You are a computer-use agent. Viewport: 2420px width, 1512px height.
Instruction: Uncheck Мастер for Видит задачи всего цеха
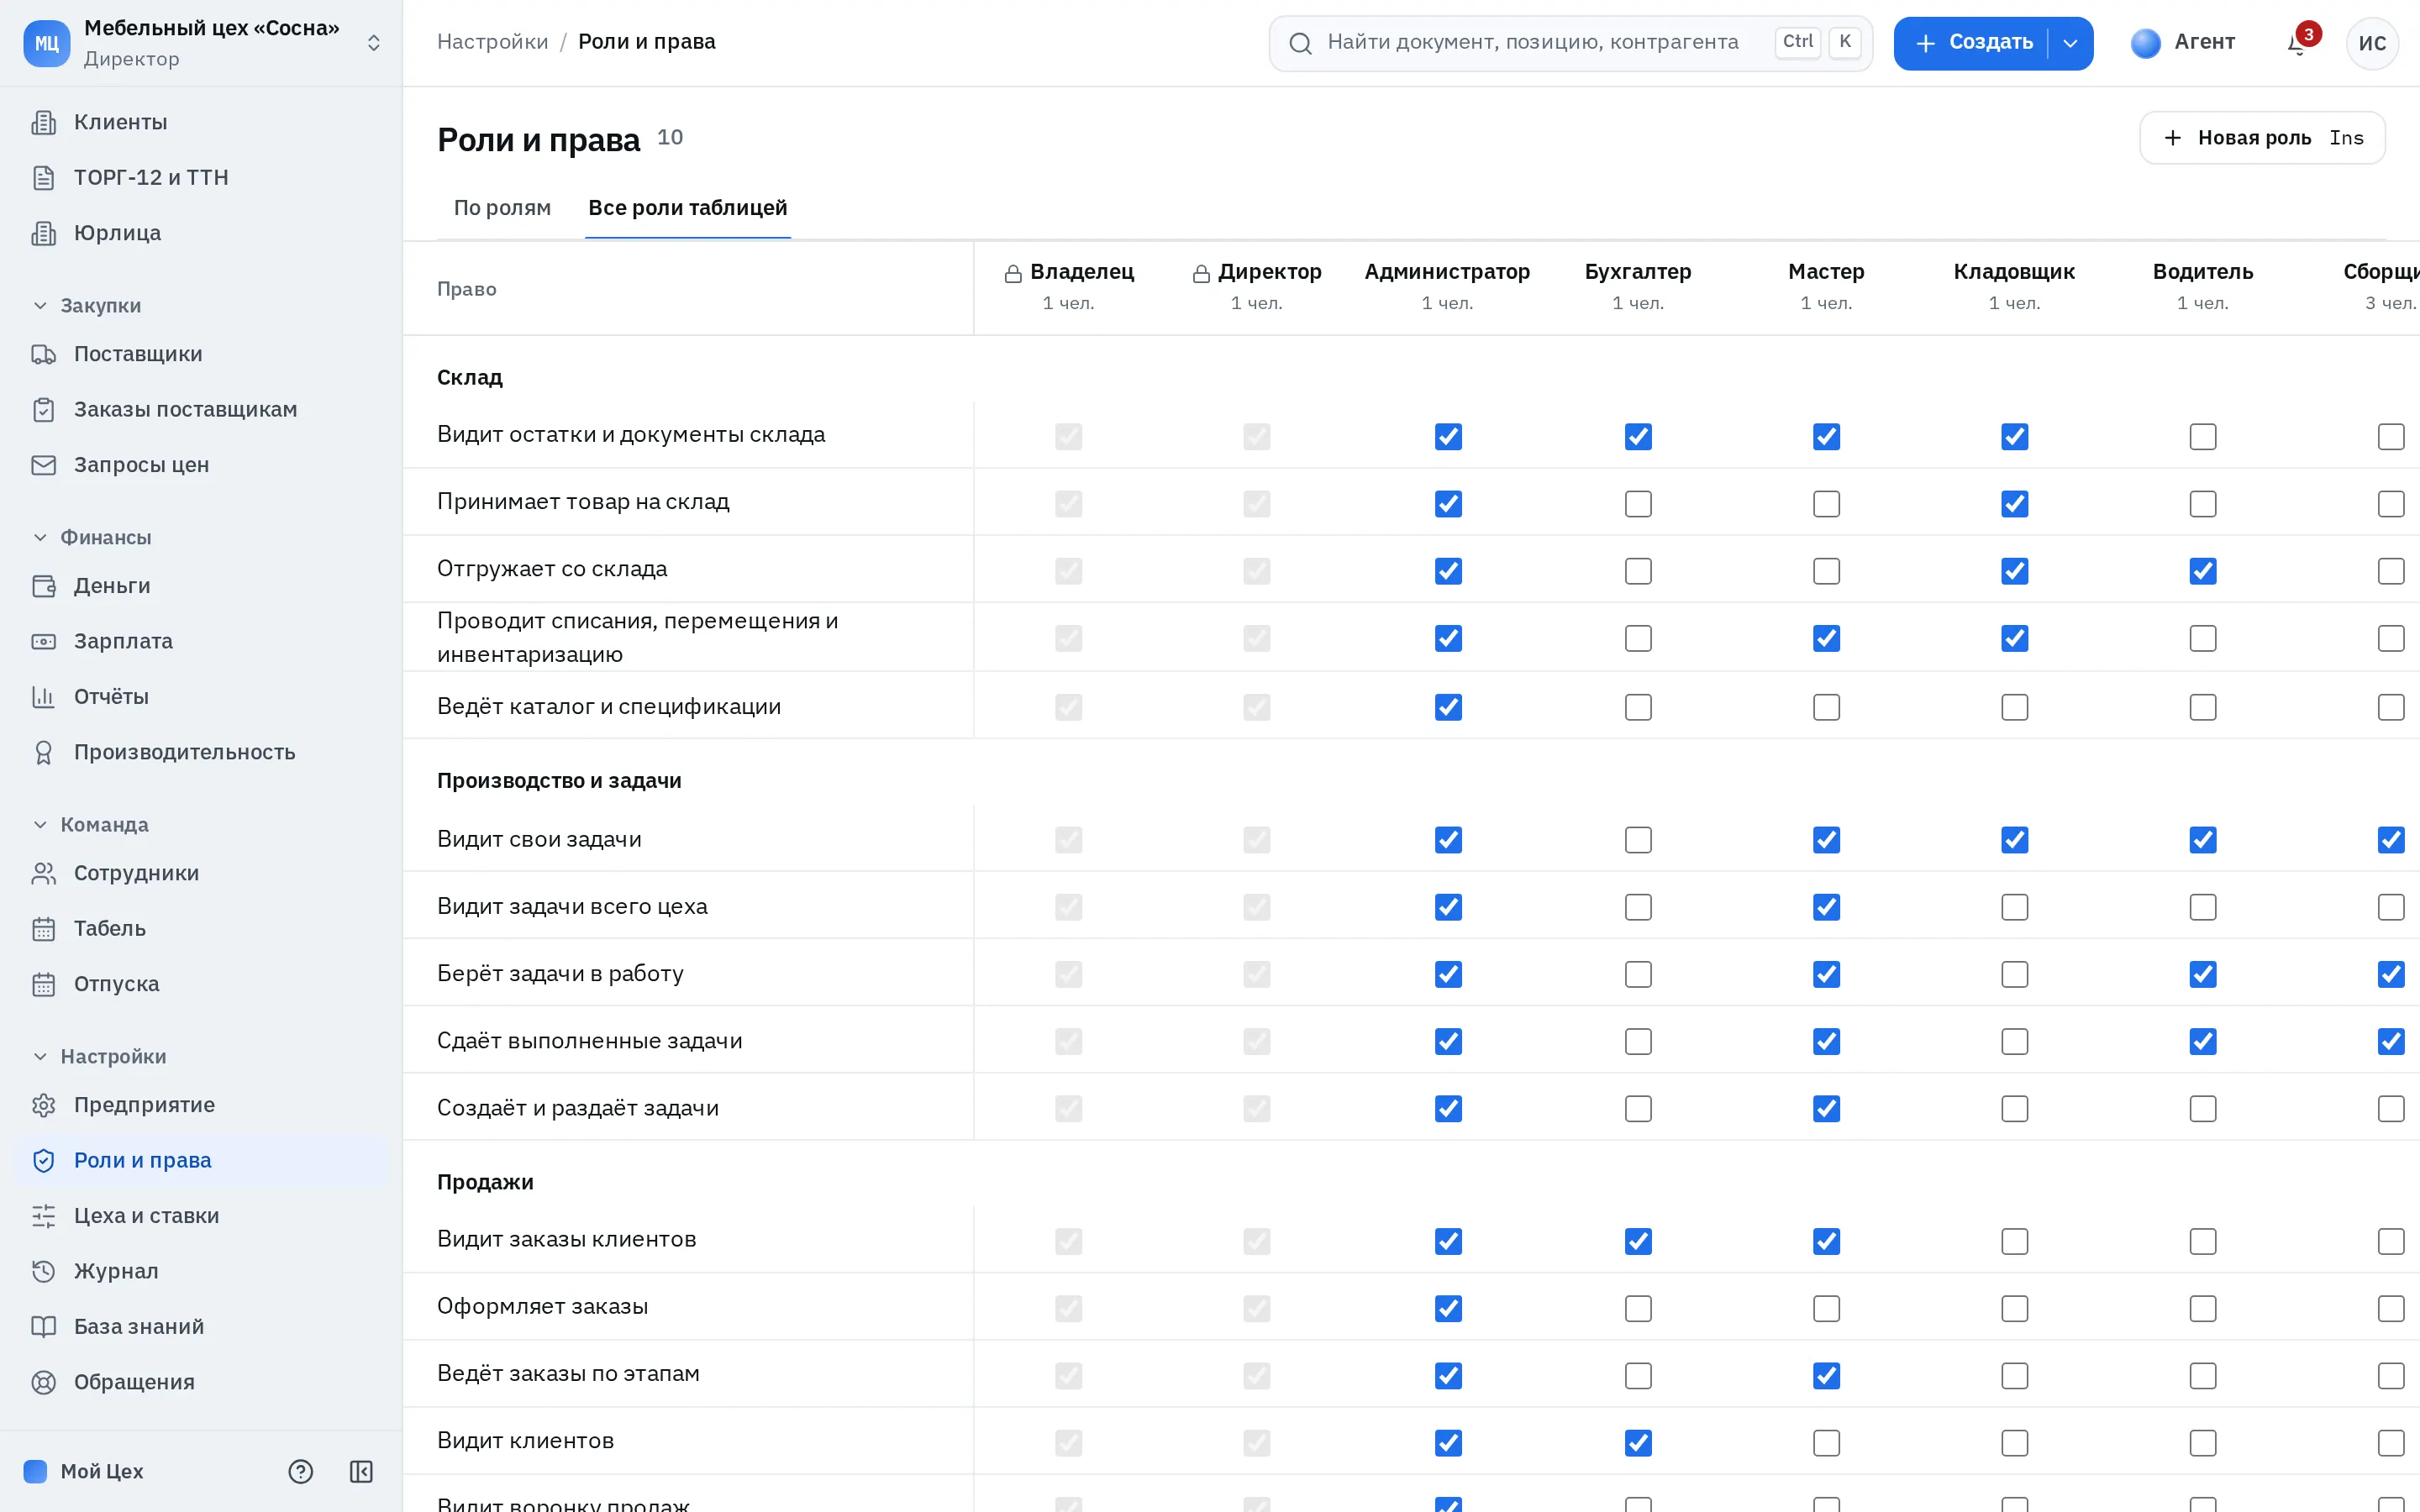coord(1826,907)
